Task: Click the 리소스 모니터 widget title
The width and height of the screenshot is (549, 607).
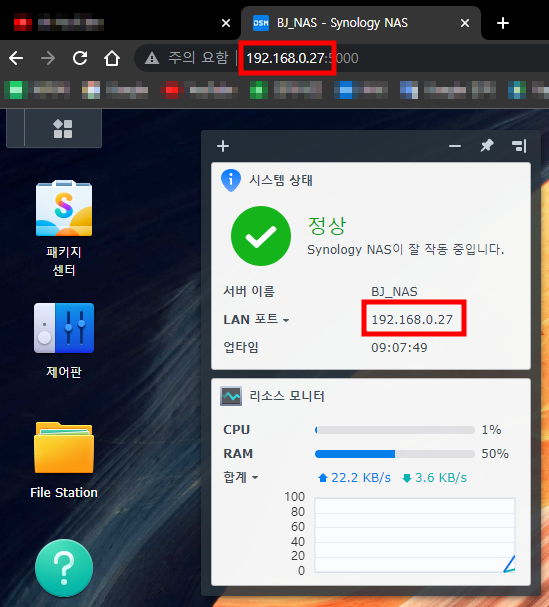Action: (287, 396)
